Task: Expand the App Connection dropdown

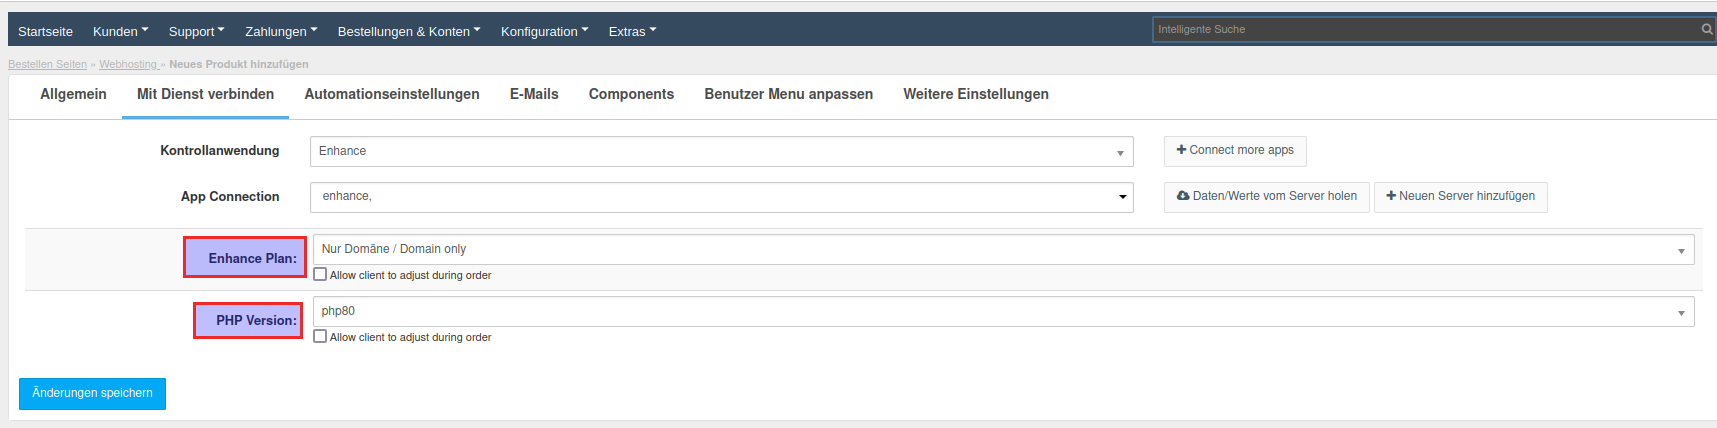Action: point(721,197)
